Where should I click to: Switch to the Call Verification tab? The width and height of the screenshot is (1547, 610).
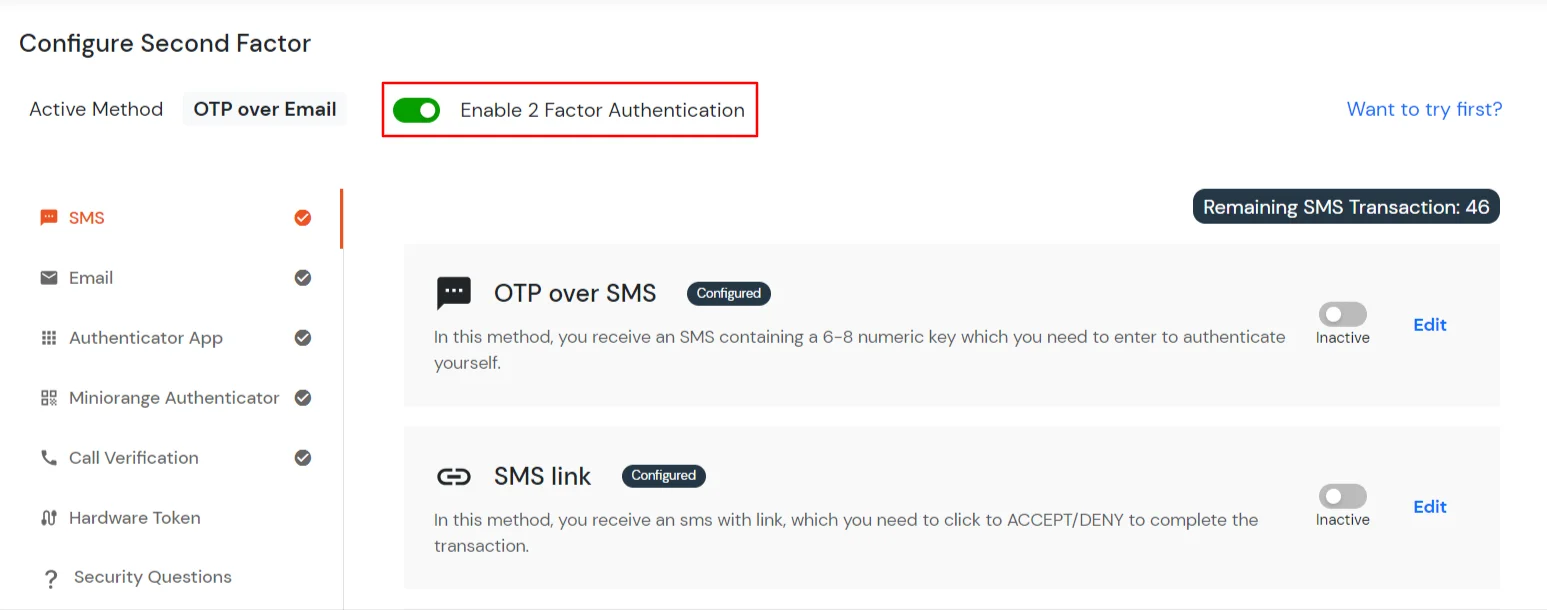click(x=134, y=458)
